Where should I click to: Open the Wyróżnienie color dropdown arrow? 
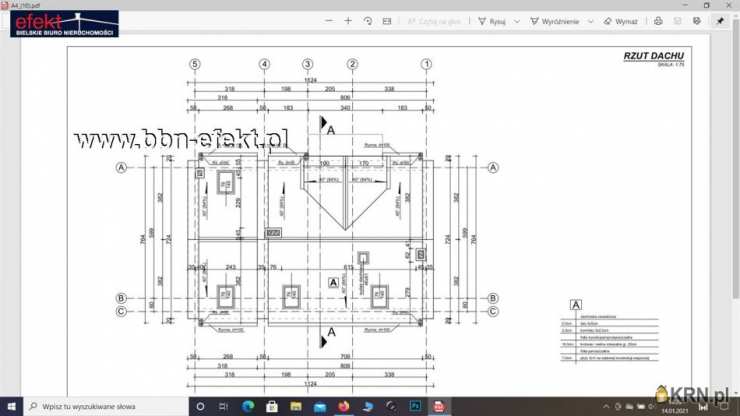(591, 21)
